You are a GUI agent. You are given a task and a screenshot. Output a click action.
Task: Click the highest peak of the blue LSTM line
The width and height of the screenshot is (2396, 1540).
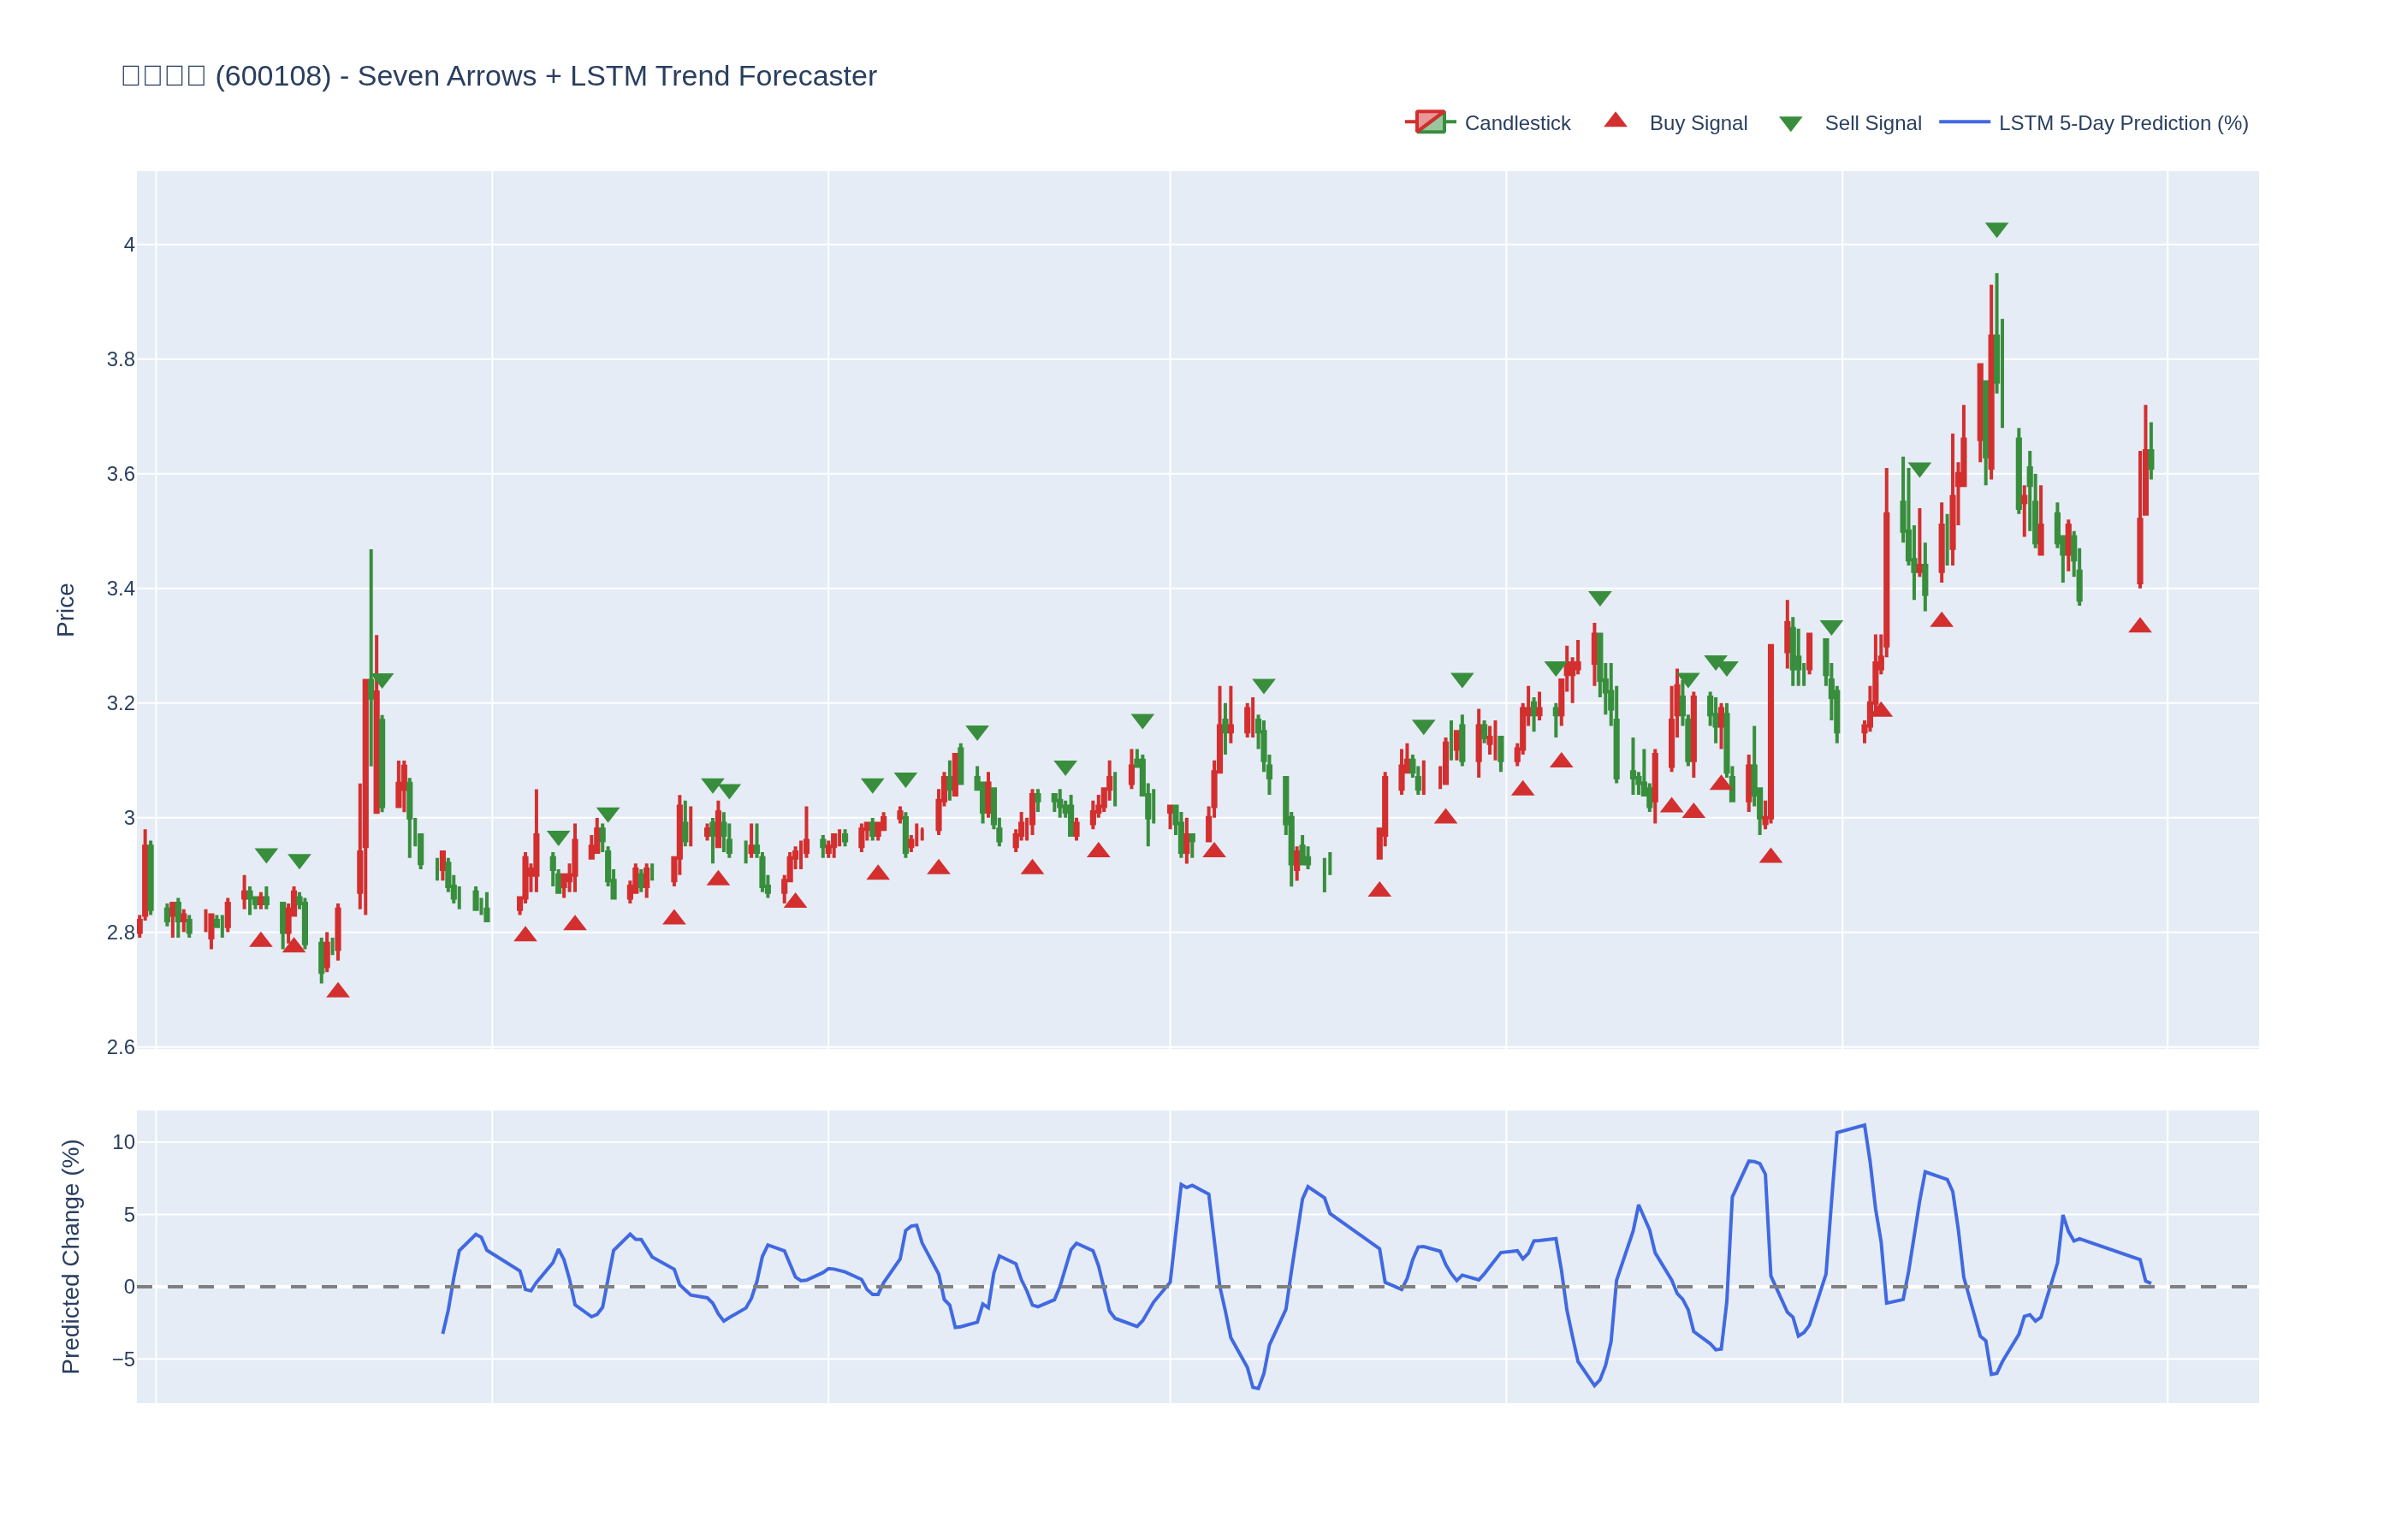[1864, 1126]
